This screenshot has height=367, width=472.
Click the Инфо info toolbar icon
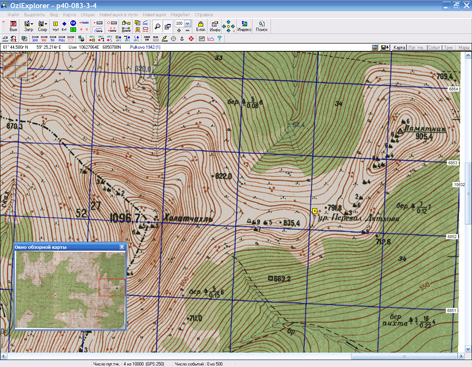(x=215, y=26)
